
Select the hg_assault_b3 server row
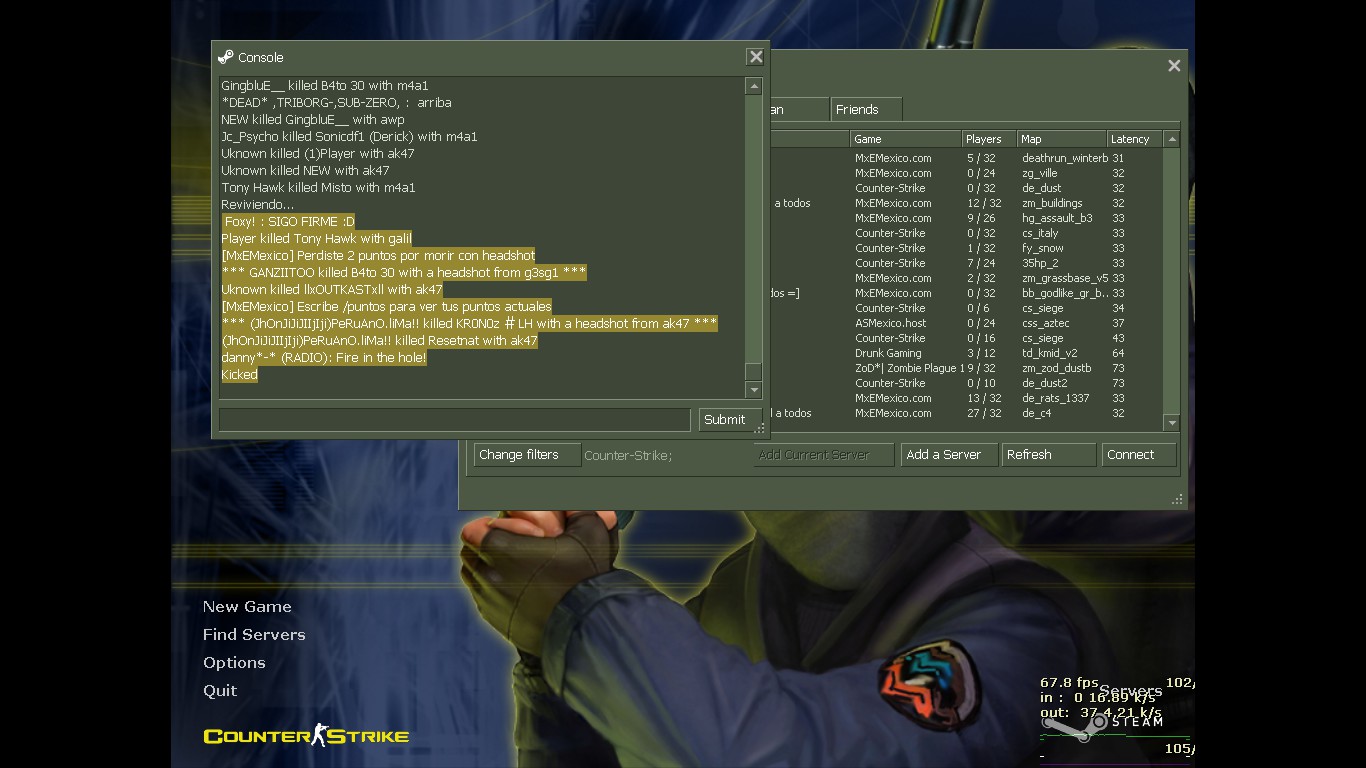click(x=965, y=218)
